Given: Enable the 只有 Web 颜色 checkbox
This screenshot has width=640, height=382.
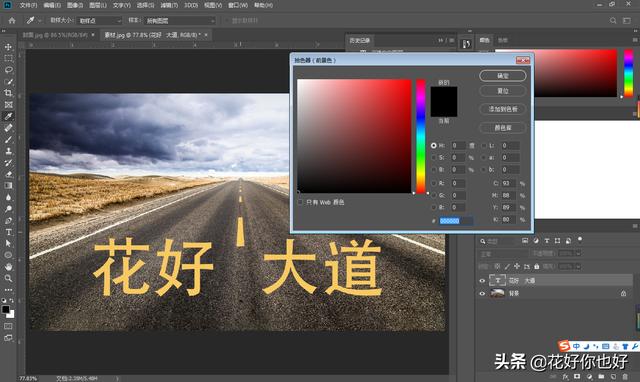Looking at the screenshot, I should click(300, 202).
